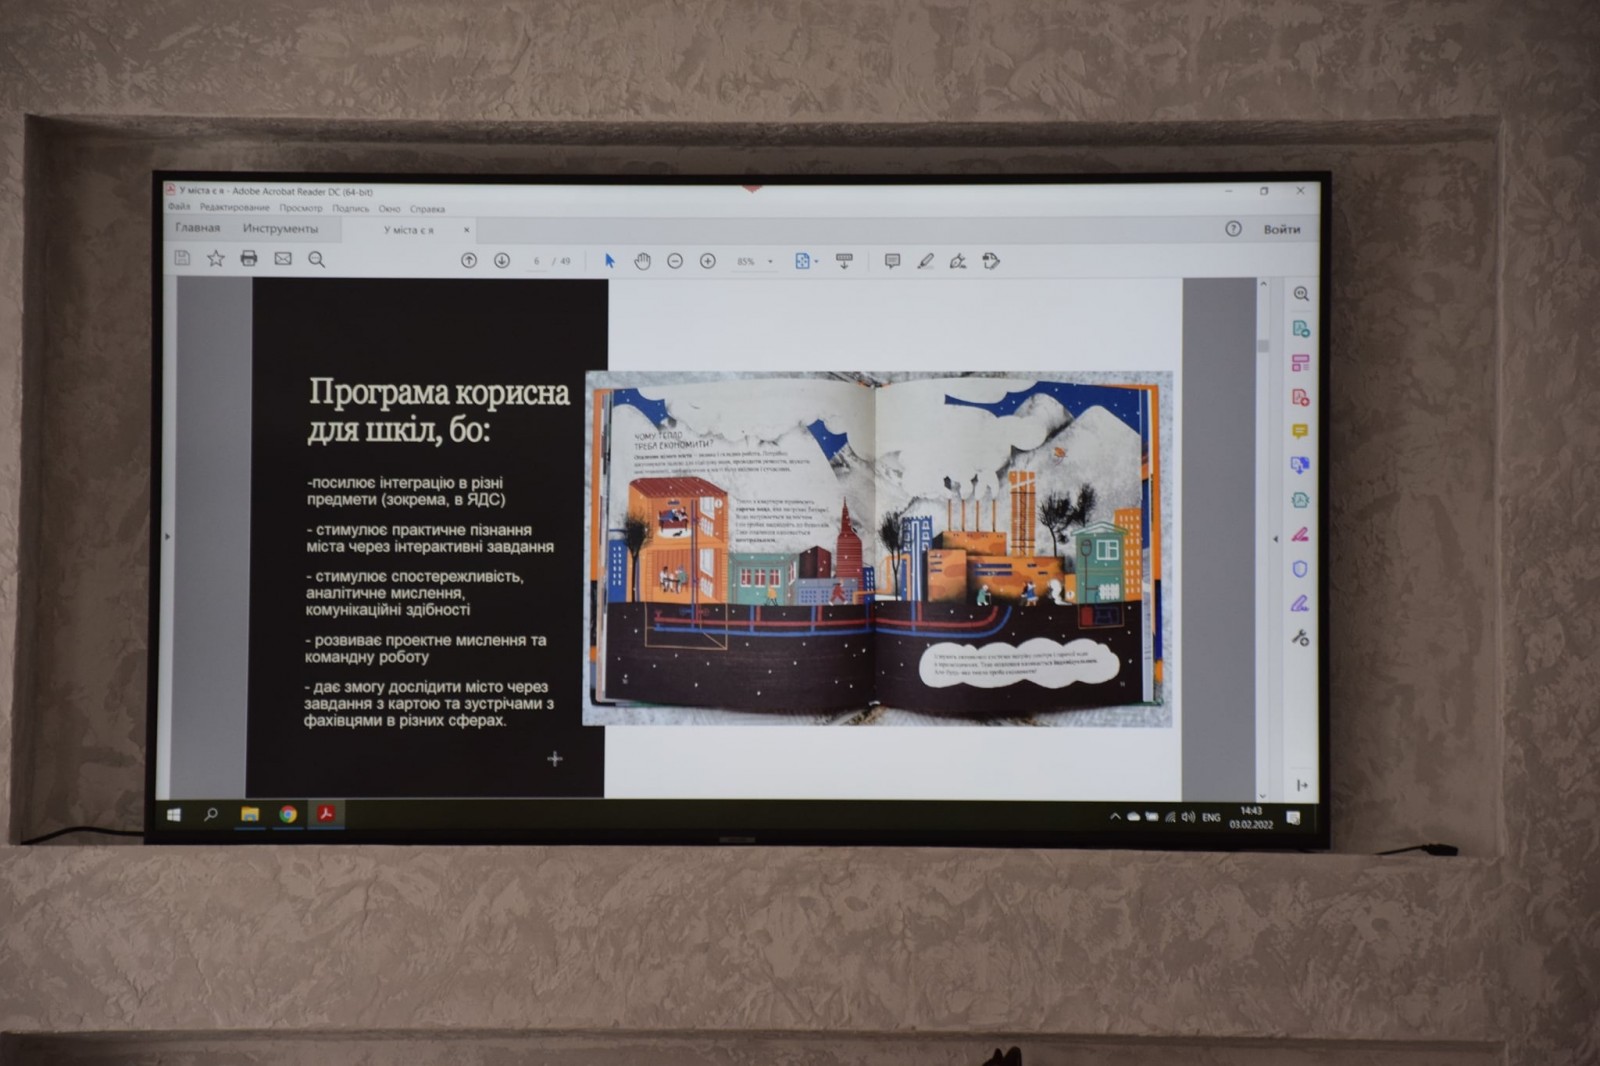The image size is (1600, 1066).
Task: Open the zoom level 85% dropdown arrow
Action: pos(770,262)
